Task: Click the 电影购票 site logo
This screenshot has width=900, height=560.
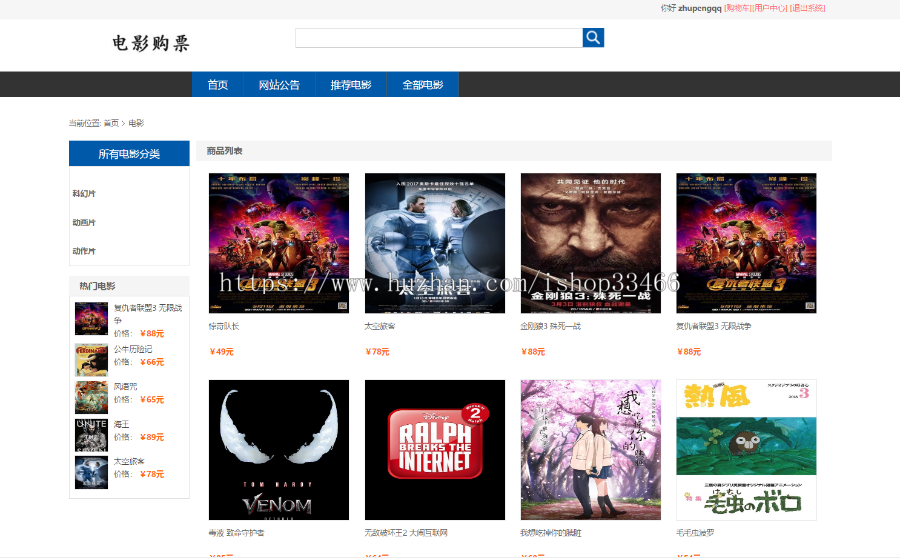Action: (150, 43)
